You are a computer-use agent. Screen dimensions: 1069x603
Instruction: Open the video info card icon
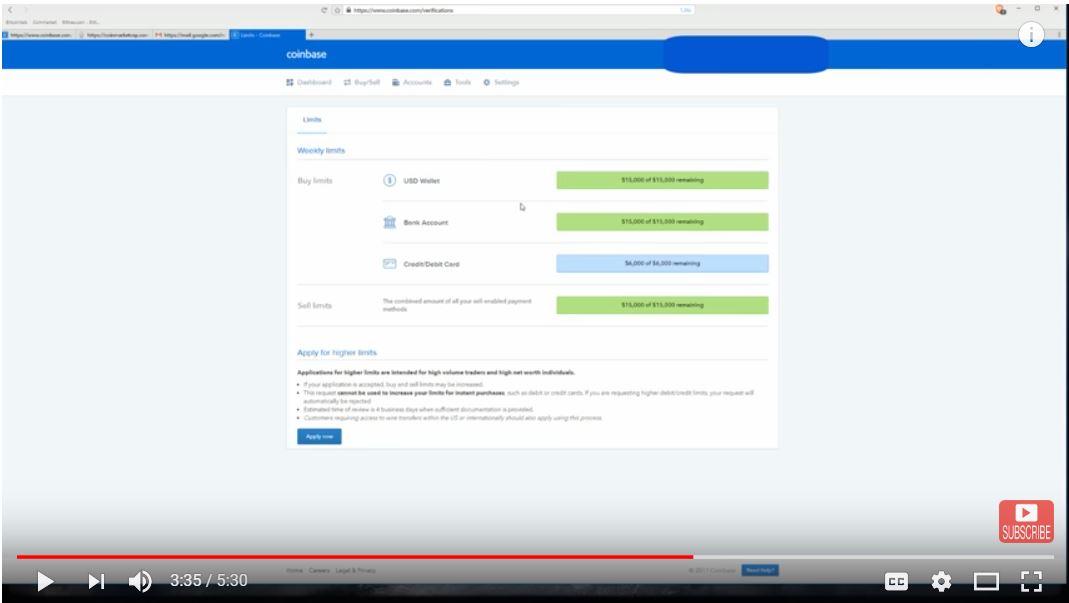point(1031,34)
